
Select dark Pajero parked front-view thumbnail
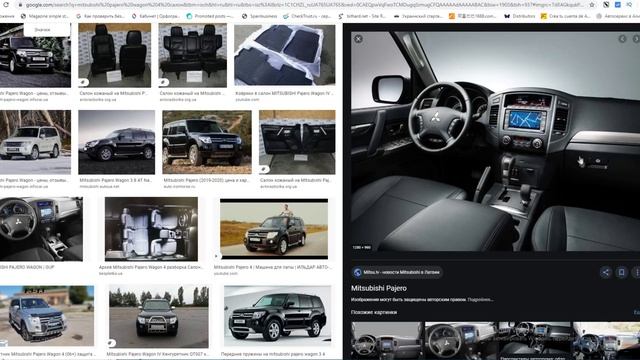(159, 316)
